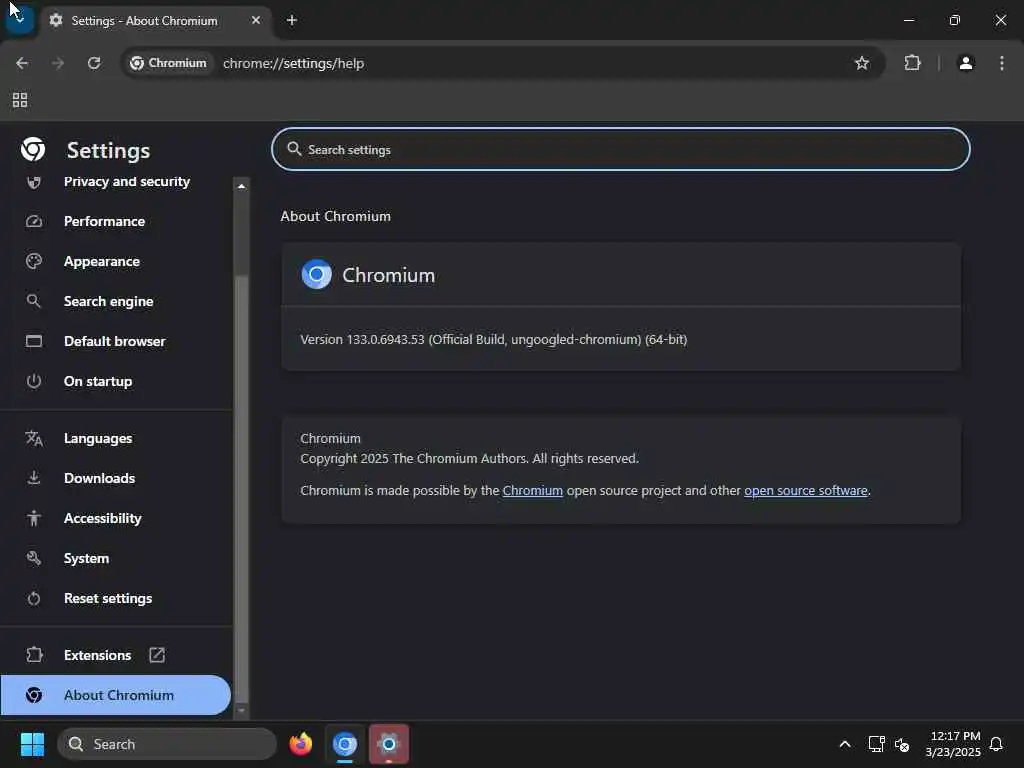
Task: Click the Chromium site info chip
Action: tap(168, 63)
